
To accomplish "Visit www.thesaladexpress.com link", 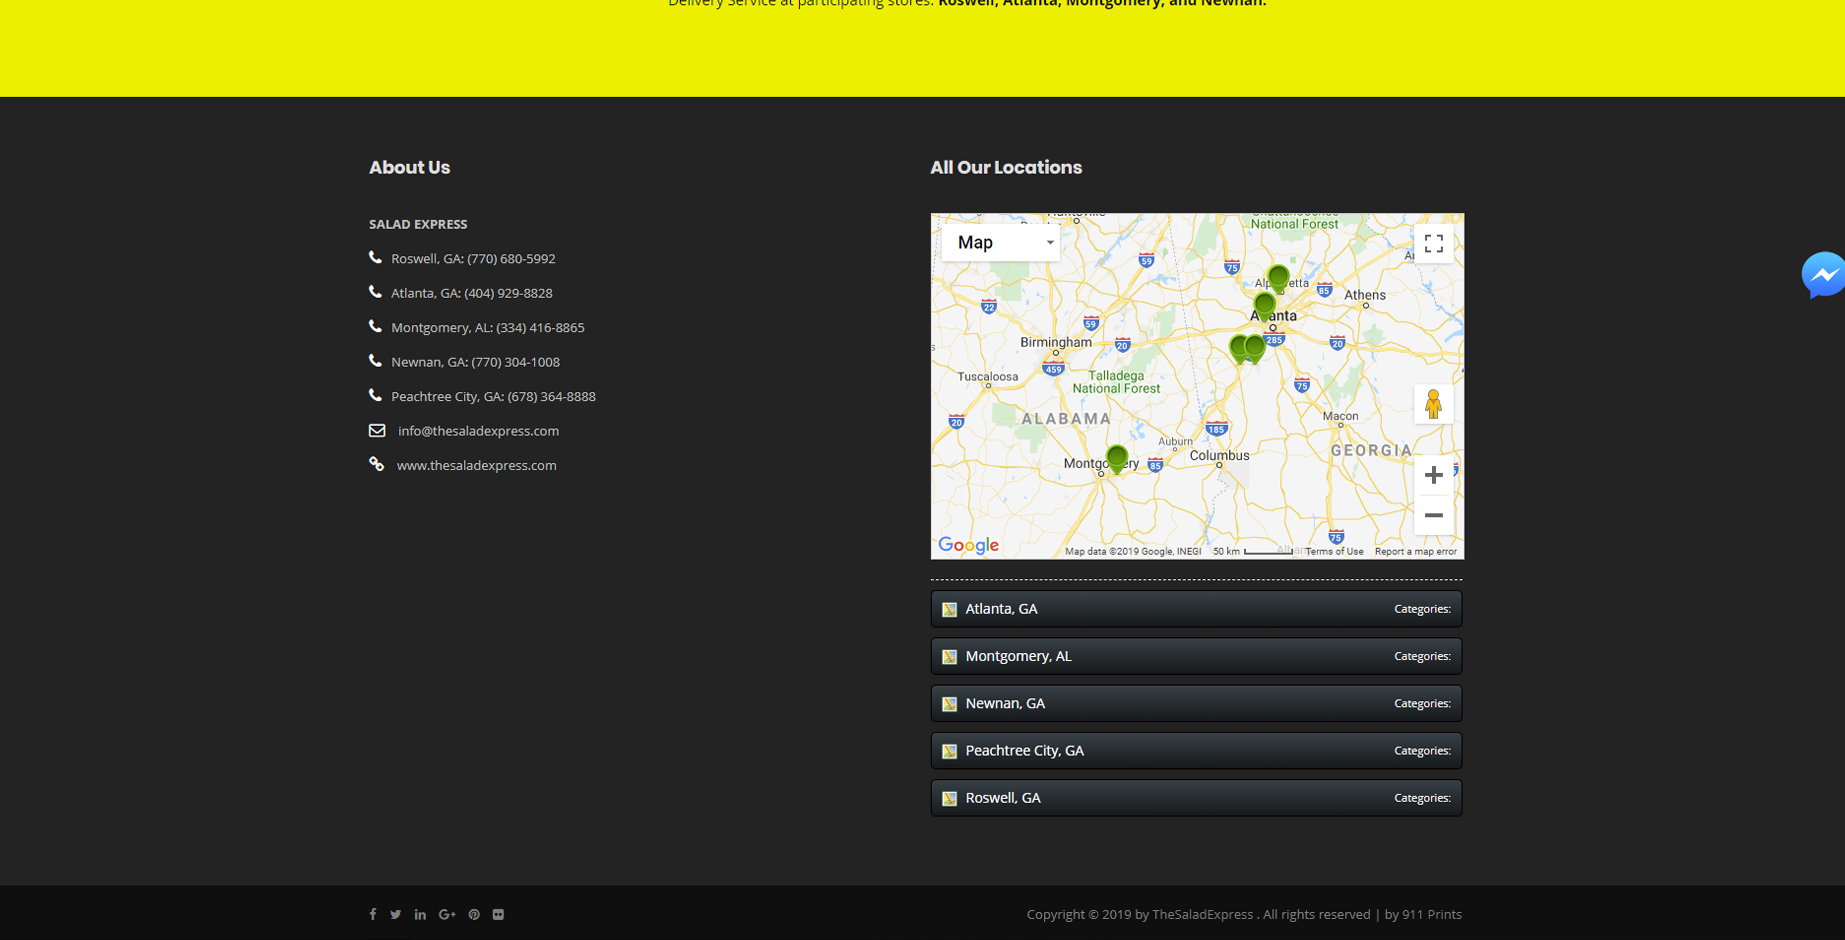I will click(x=476, y=465).
